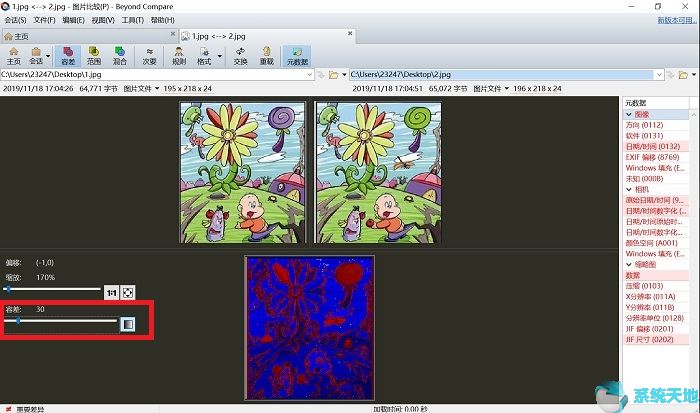Toggle the 元数据 metadata panel button
The image size is (700, 413).
coord(297,56)
